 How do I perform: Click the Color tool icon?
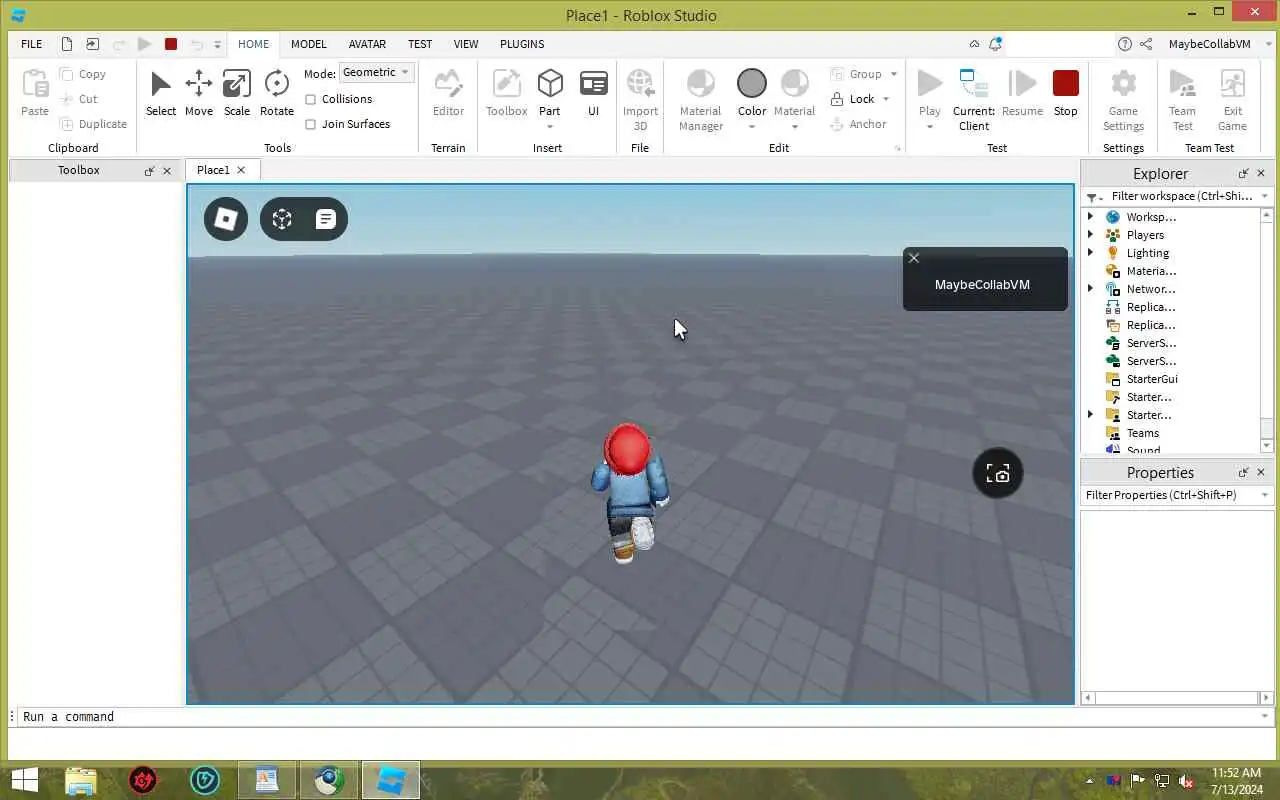coord(751,83)
